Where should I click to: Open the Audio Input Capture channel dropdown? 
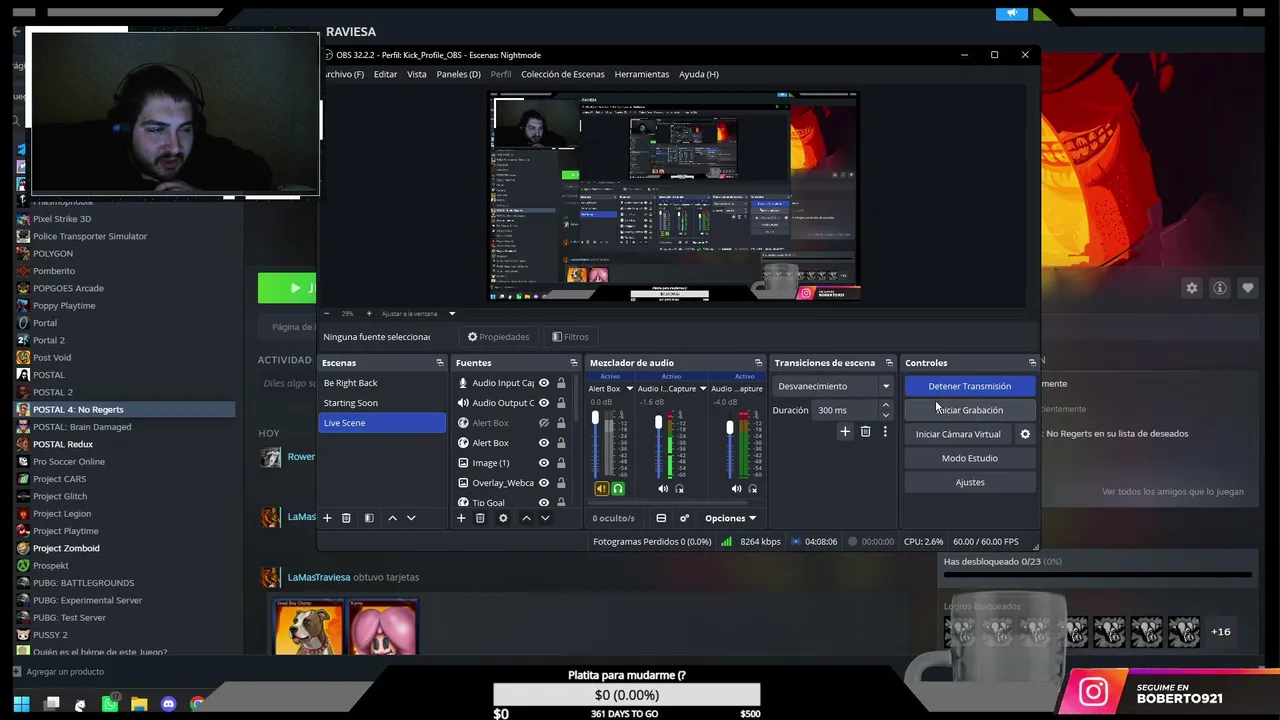pos(703,389)
